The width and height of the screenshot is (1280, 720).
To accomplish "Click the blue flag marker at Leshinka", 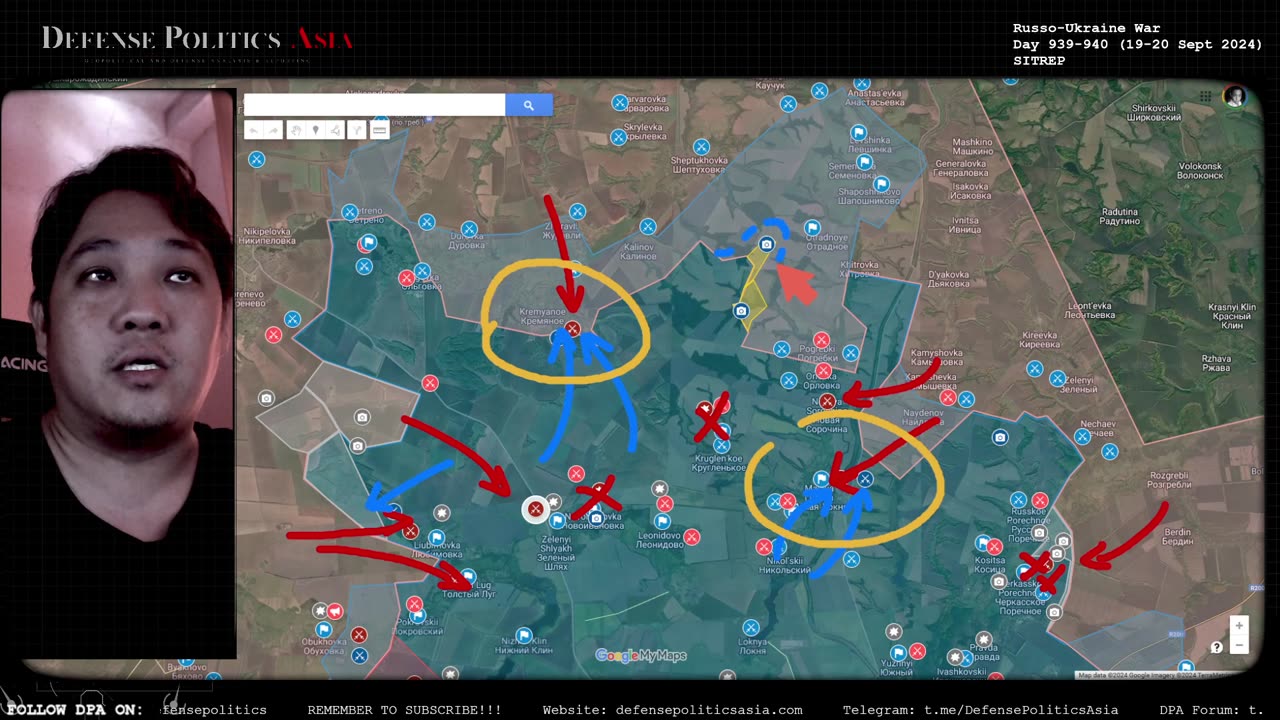I will tap(858, 133).
